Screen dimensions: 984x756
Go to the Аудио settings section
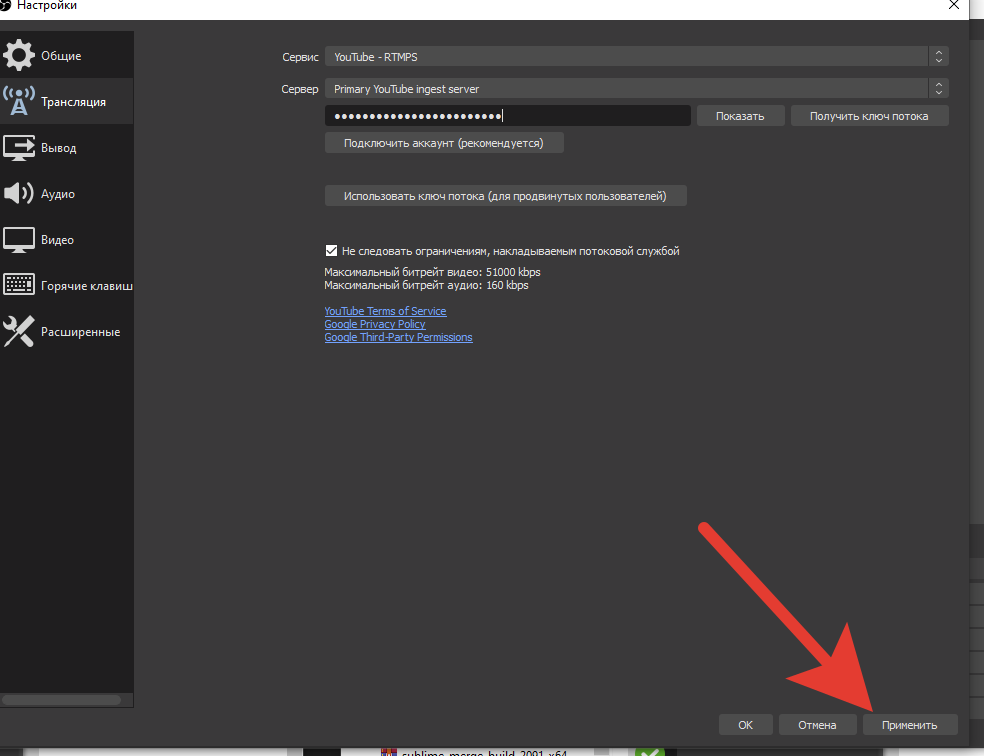click(x=58, y=194)
